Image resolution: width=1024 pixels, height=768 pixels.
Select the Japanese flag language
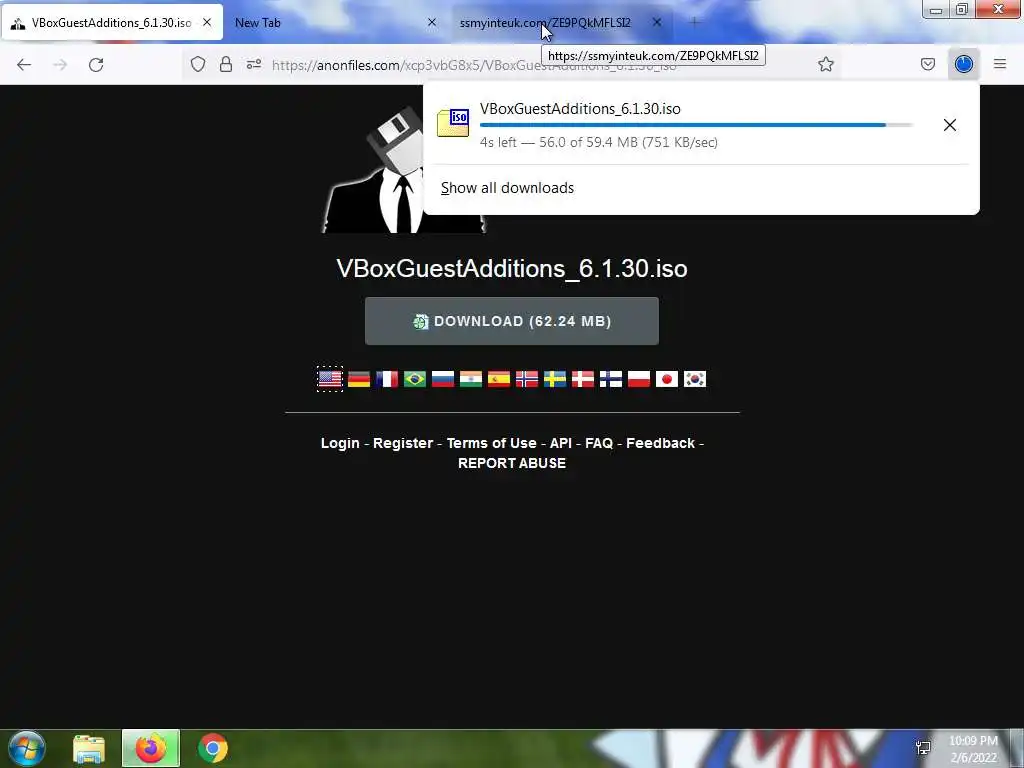667,379
